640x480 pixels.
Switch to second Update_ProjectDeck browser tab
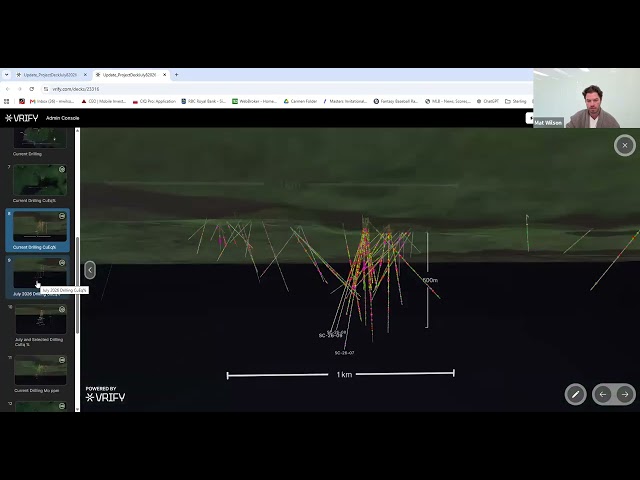coord(129,75)
